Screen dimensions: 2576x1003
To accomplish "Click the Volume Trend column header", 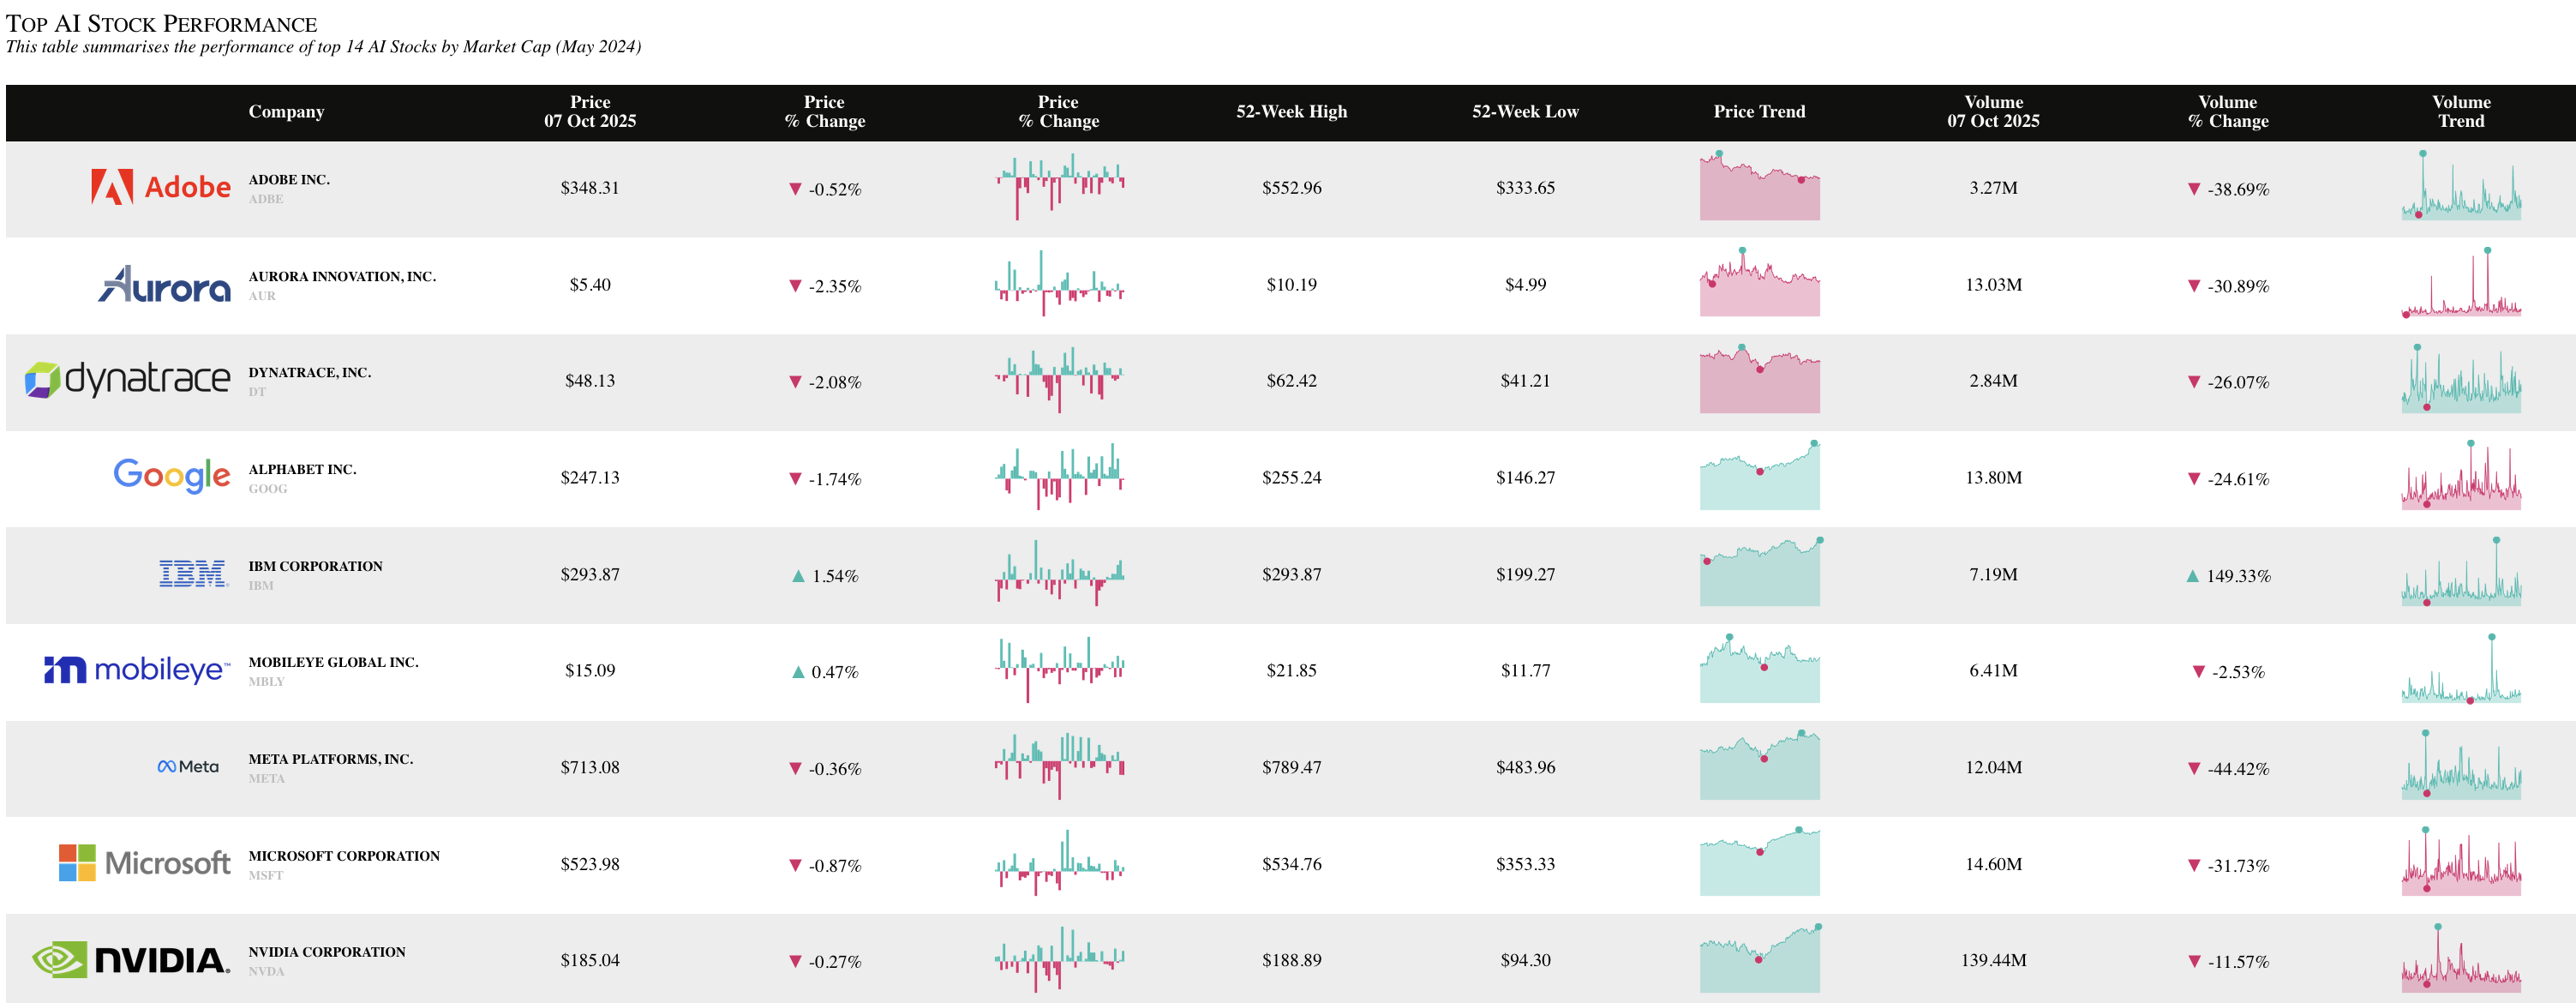I will 2460,111.
